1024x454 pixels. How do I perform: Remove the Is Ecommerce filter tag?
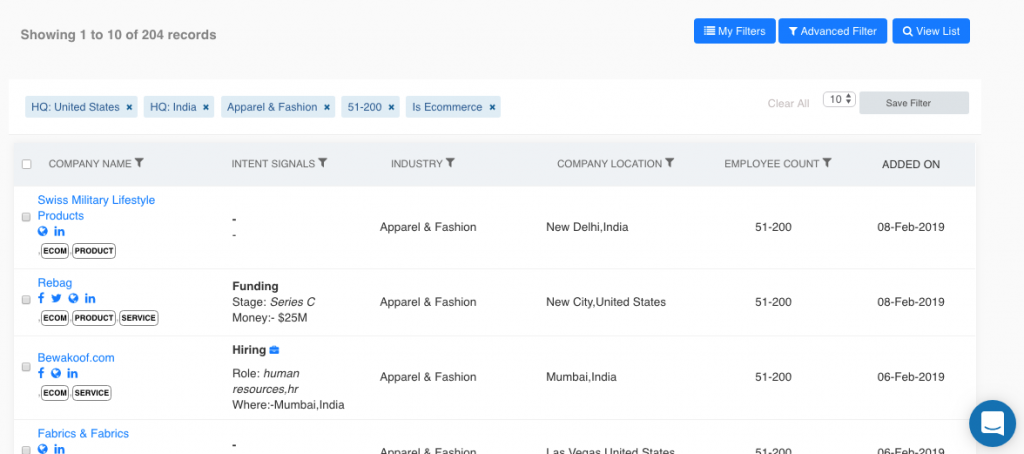[492, 107]
